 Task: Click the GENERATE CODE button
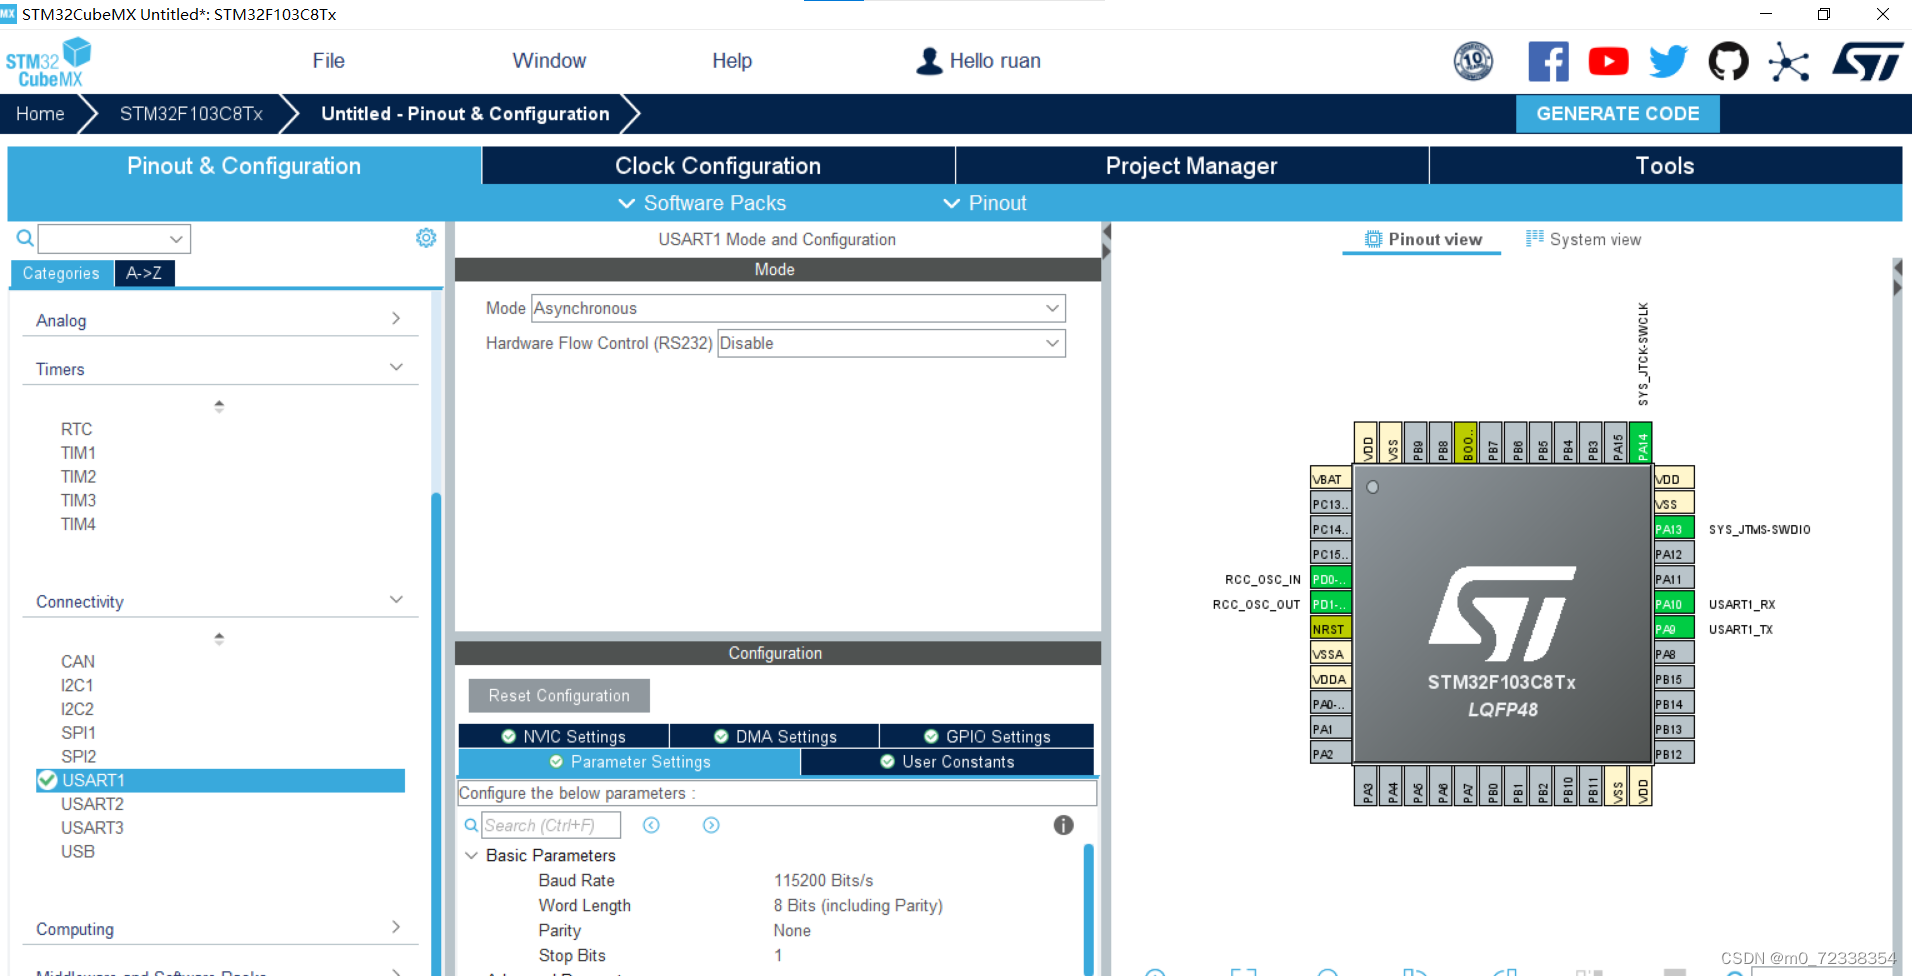(x=1618, y=114)
